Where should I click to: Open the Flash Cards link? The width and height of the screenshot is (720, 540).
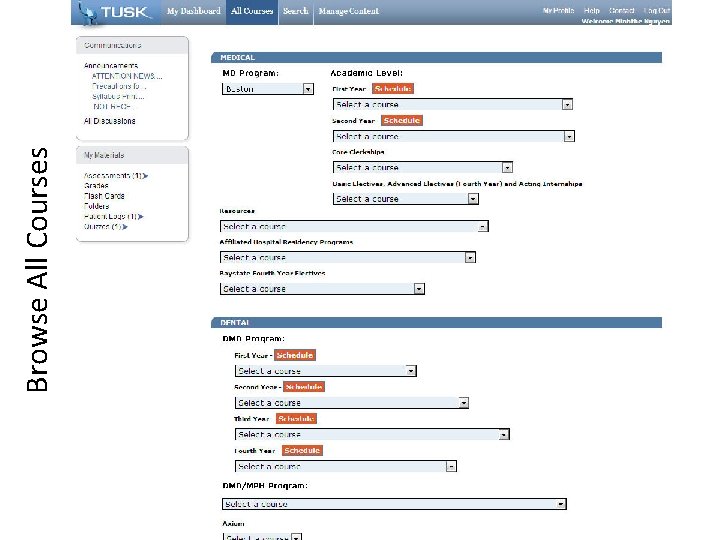click(104, 196)
